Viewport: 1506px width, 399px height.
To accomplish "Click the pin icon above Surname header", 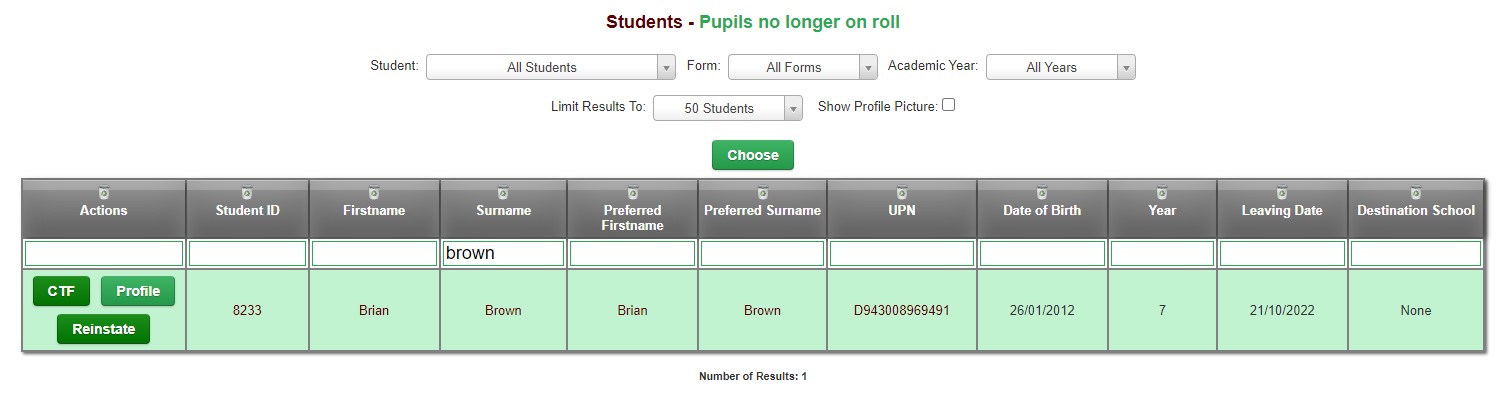I will click(x=503, y=192).
